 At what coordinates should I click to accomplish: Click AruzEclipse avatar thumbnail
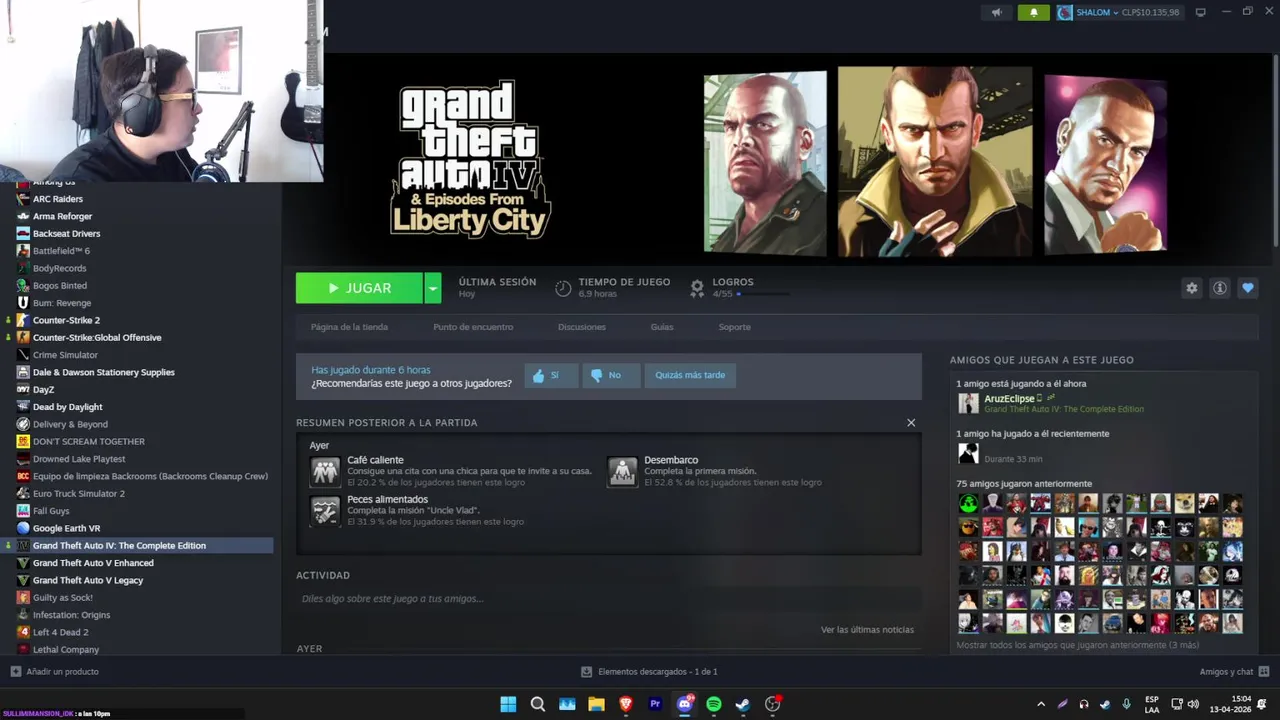point(968,403)
